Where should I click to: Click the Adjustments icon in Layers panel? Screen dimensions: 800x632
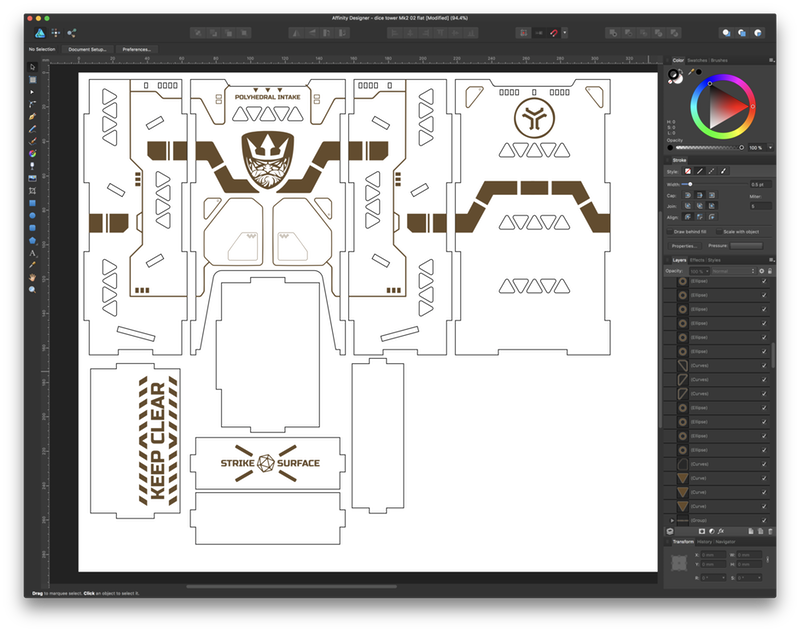pos(712,532)
